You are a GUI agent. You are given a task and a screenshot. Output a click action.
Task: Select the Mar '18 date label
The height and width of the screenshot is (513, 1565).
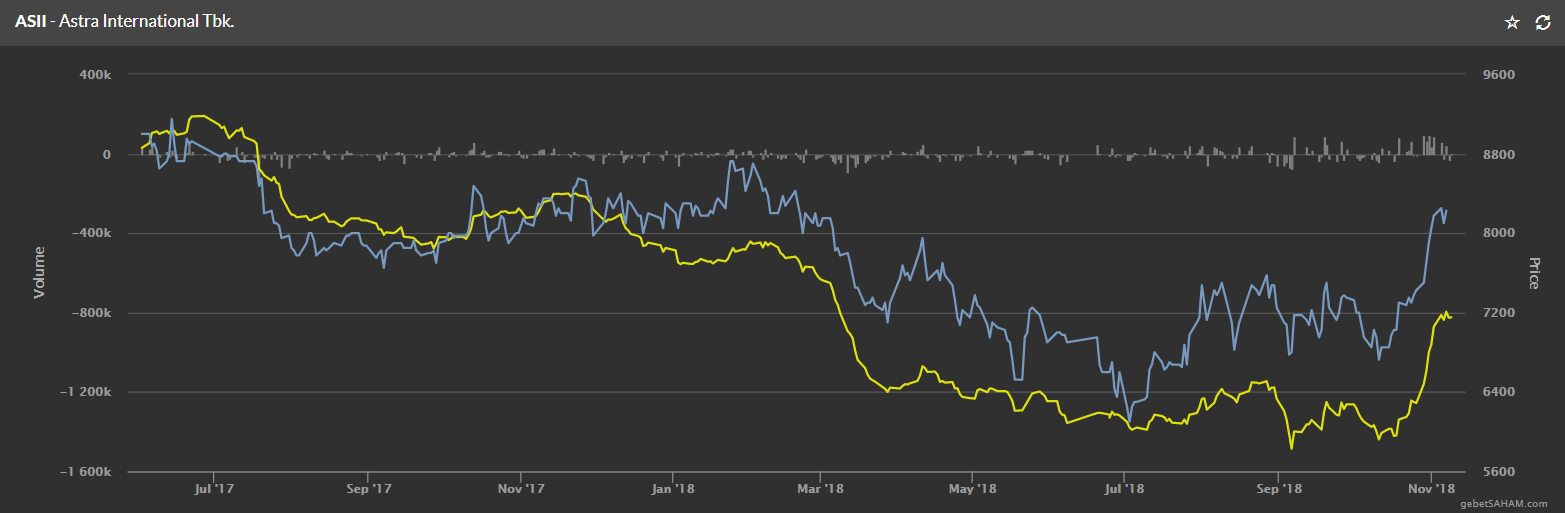pyautogui.click(x=820, y=489)
